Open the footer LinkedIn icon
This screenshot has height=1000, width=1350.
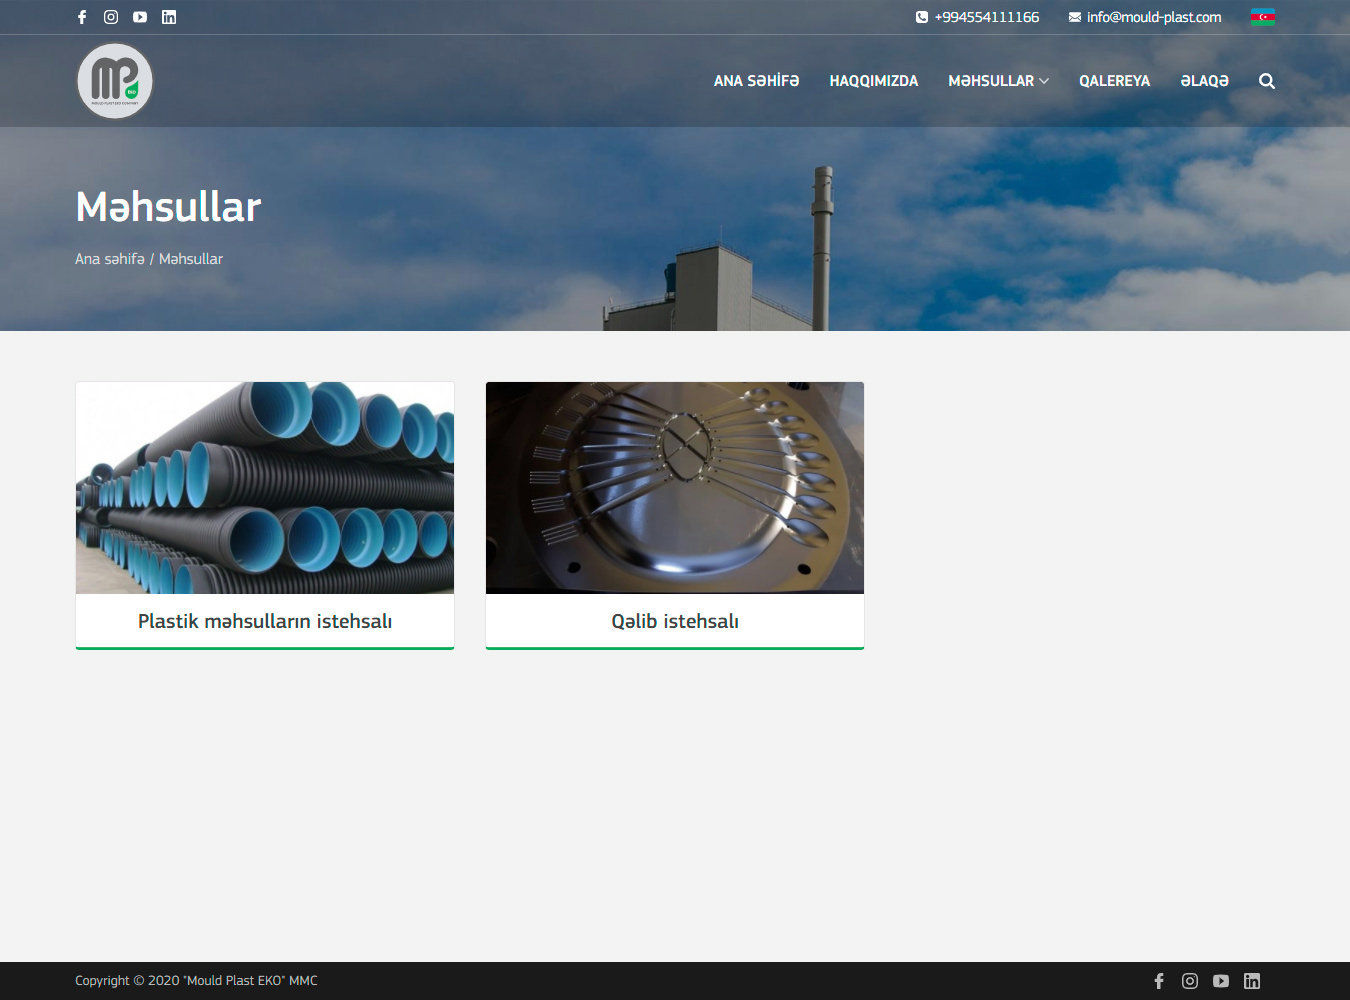coord(1252,981)
